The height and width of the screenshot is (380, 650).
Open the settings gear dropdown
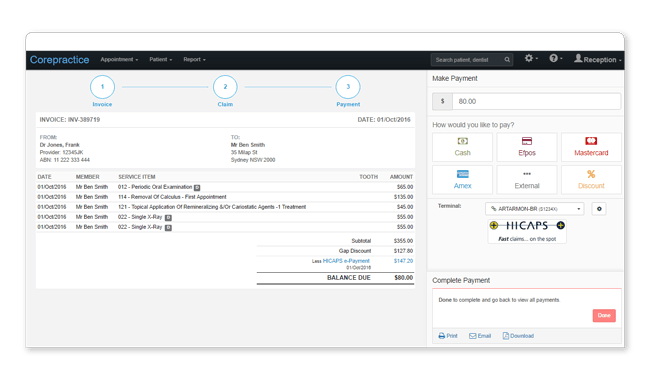tap(531, 58)
